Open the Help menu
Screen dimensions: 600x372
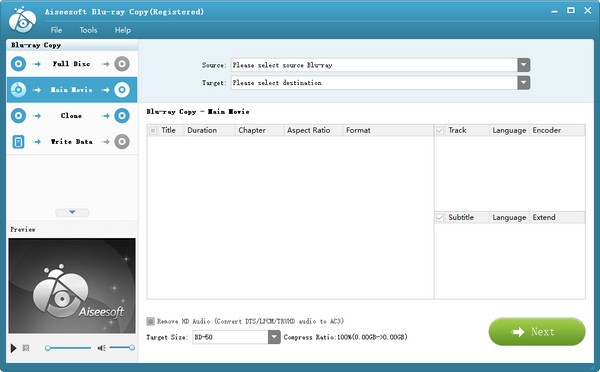(x=123, y=30)
